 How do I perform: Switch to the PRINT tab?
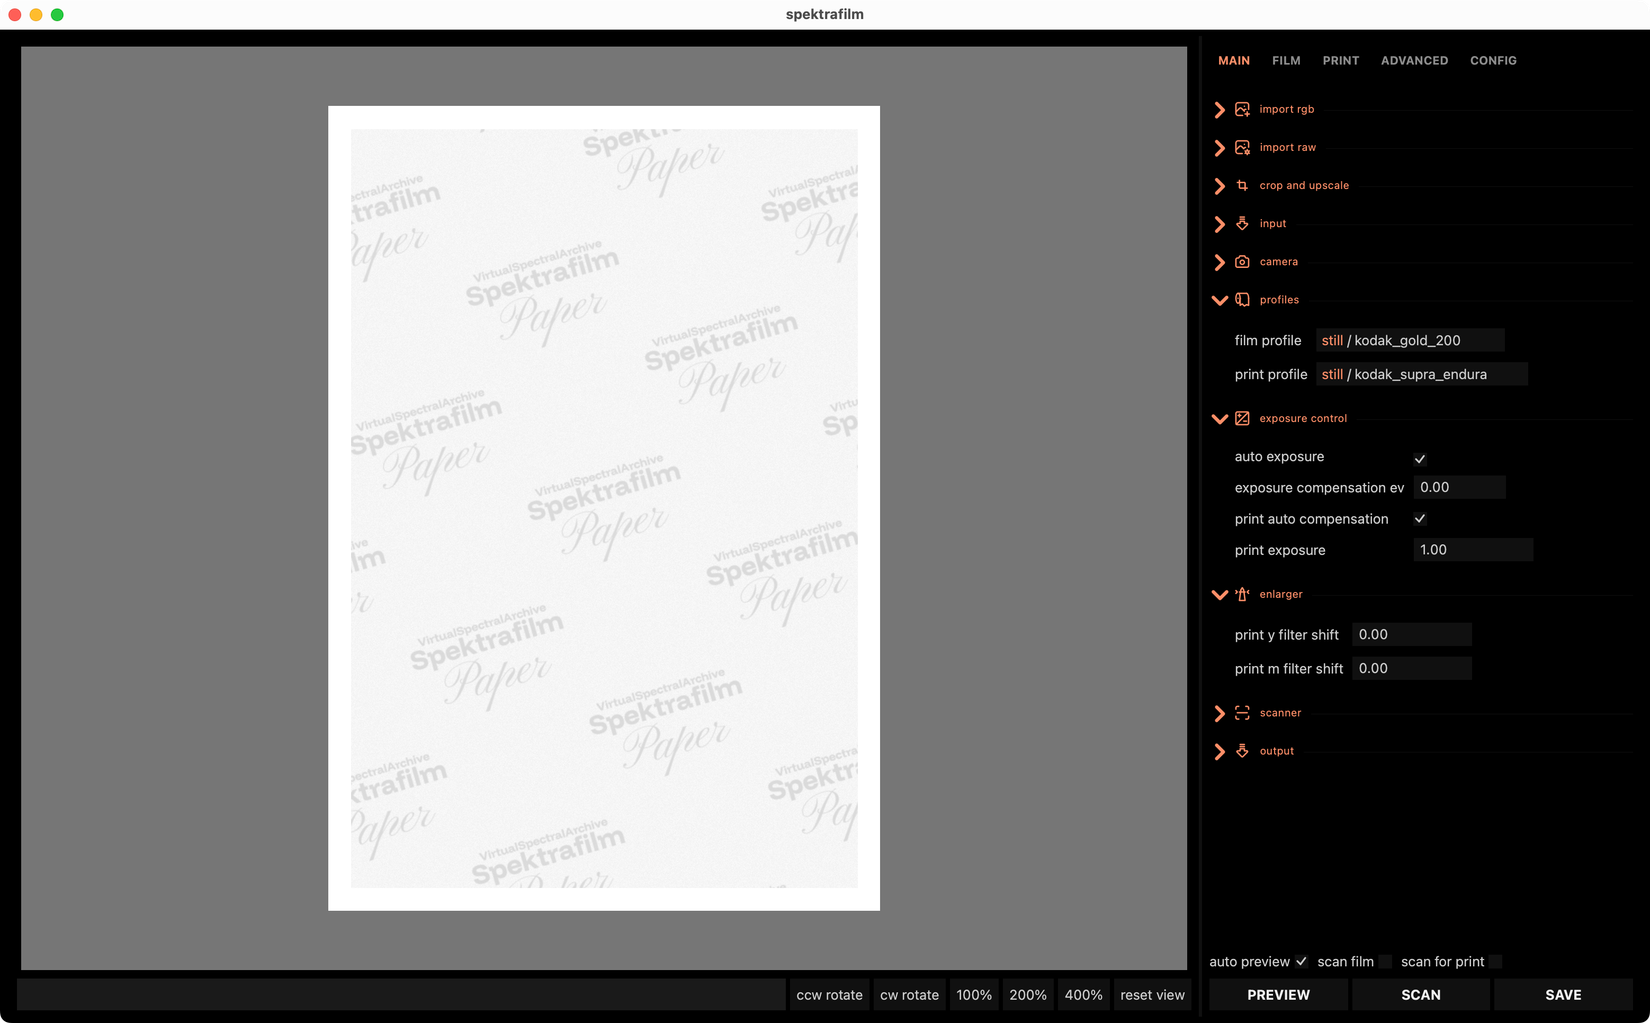pyautogui.click(x=1340, y=61)
